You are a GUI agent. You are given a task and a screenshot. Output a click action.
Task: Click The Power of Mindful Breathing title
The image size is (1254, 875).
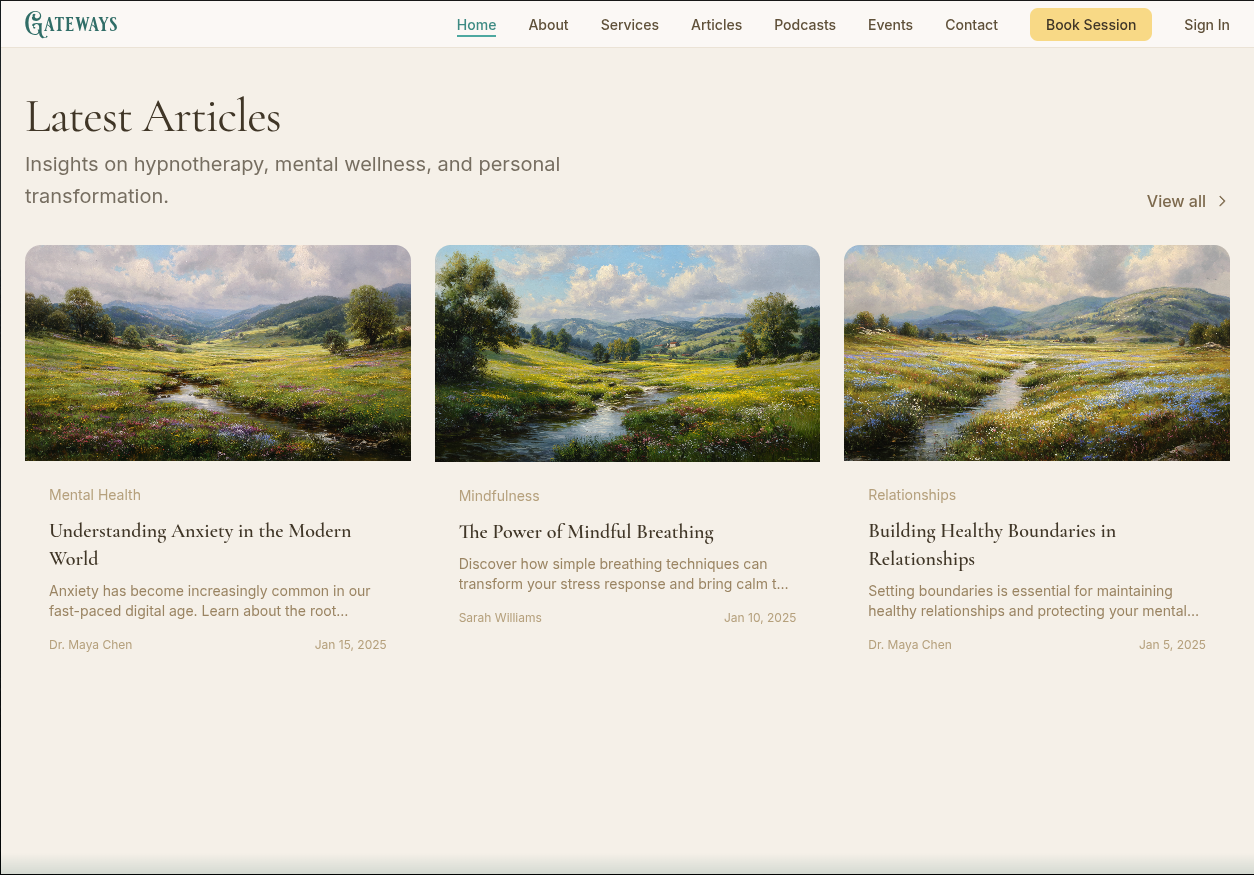point(586,532)
